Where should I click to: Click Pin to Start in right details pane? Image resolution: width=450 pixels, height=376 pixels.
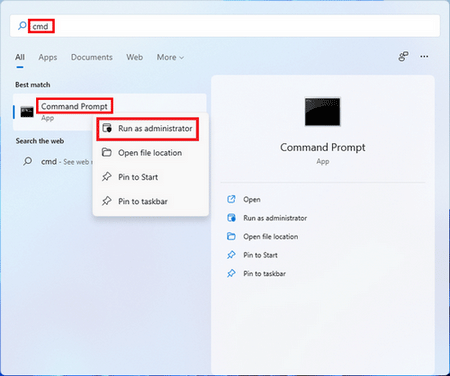pos(260,255)
